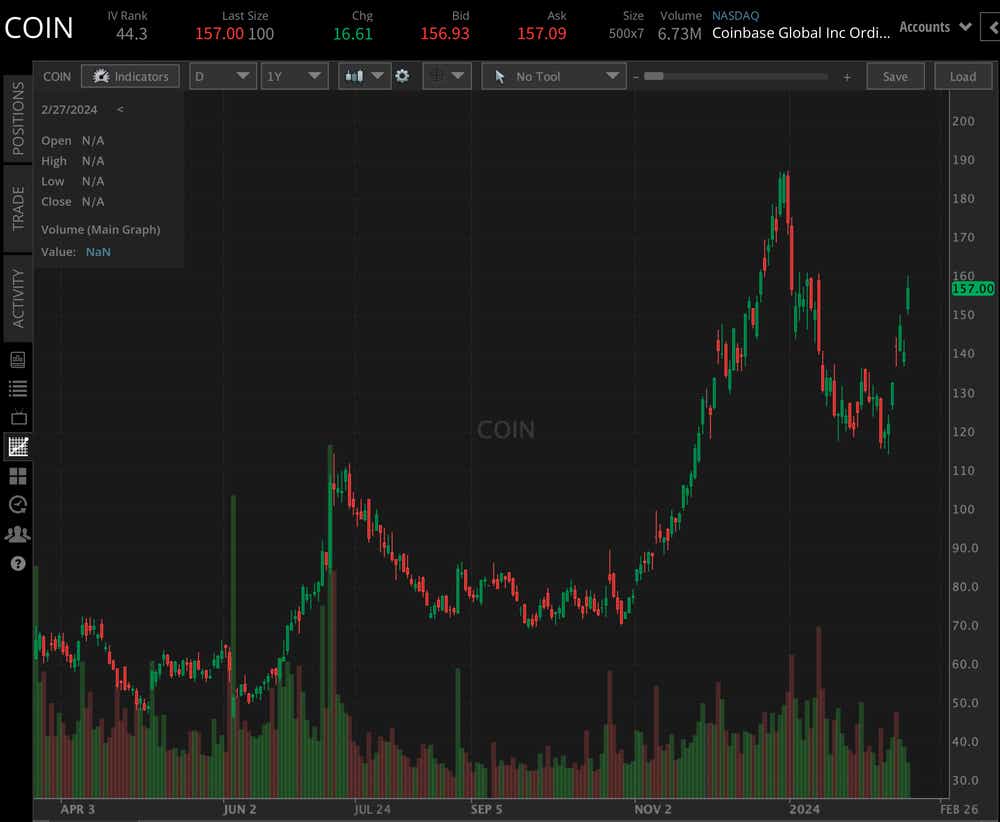Open the D timeframe dropdown

(x=222, y=76)
